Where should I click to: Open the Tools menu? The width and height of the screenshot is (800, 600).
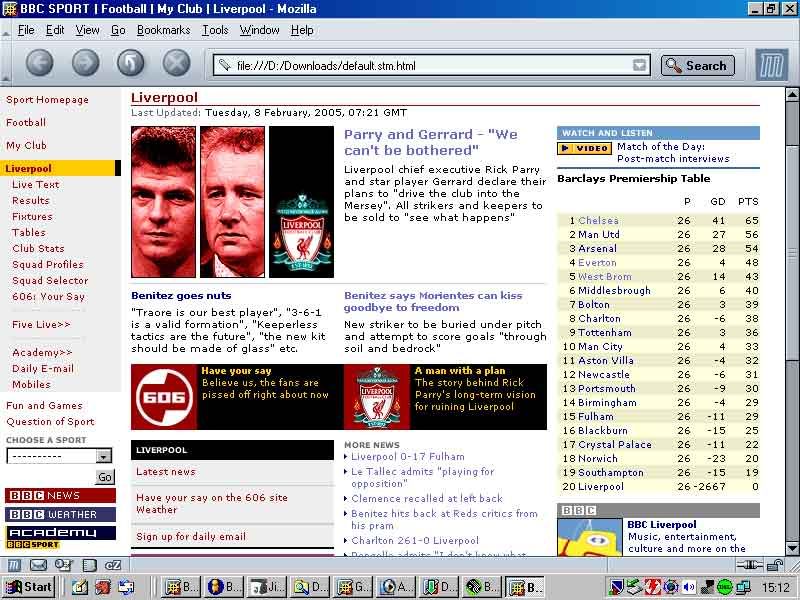coord(215,30)
